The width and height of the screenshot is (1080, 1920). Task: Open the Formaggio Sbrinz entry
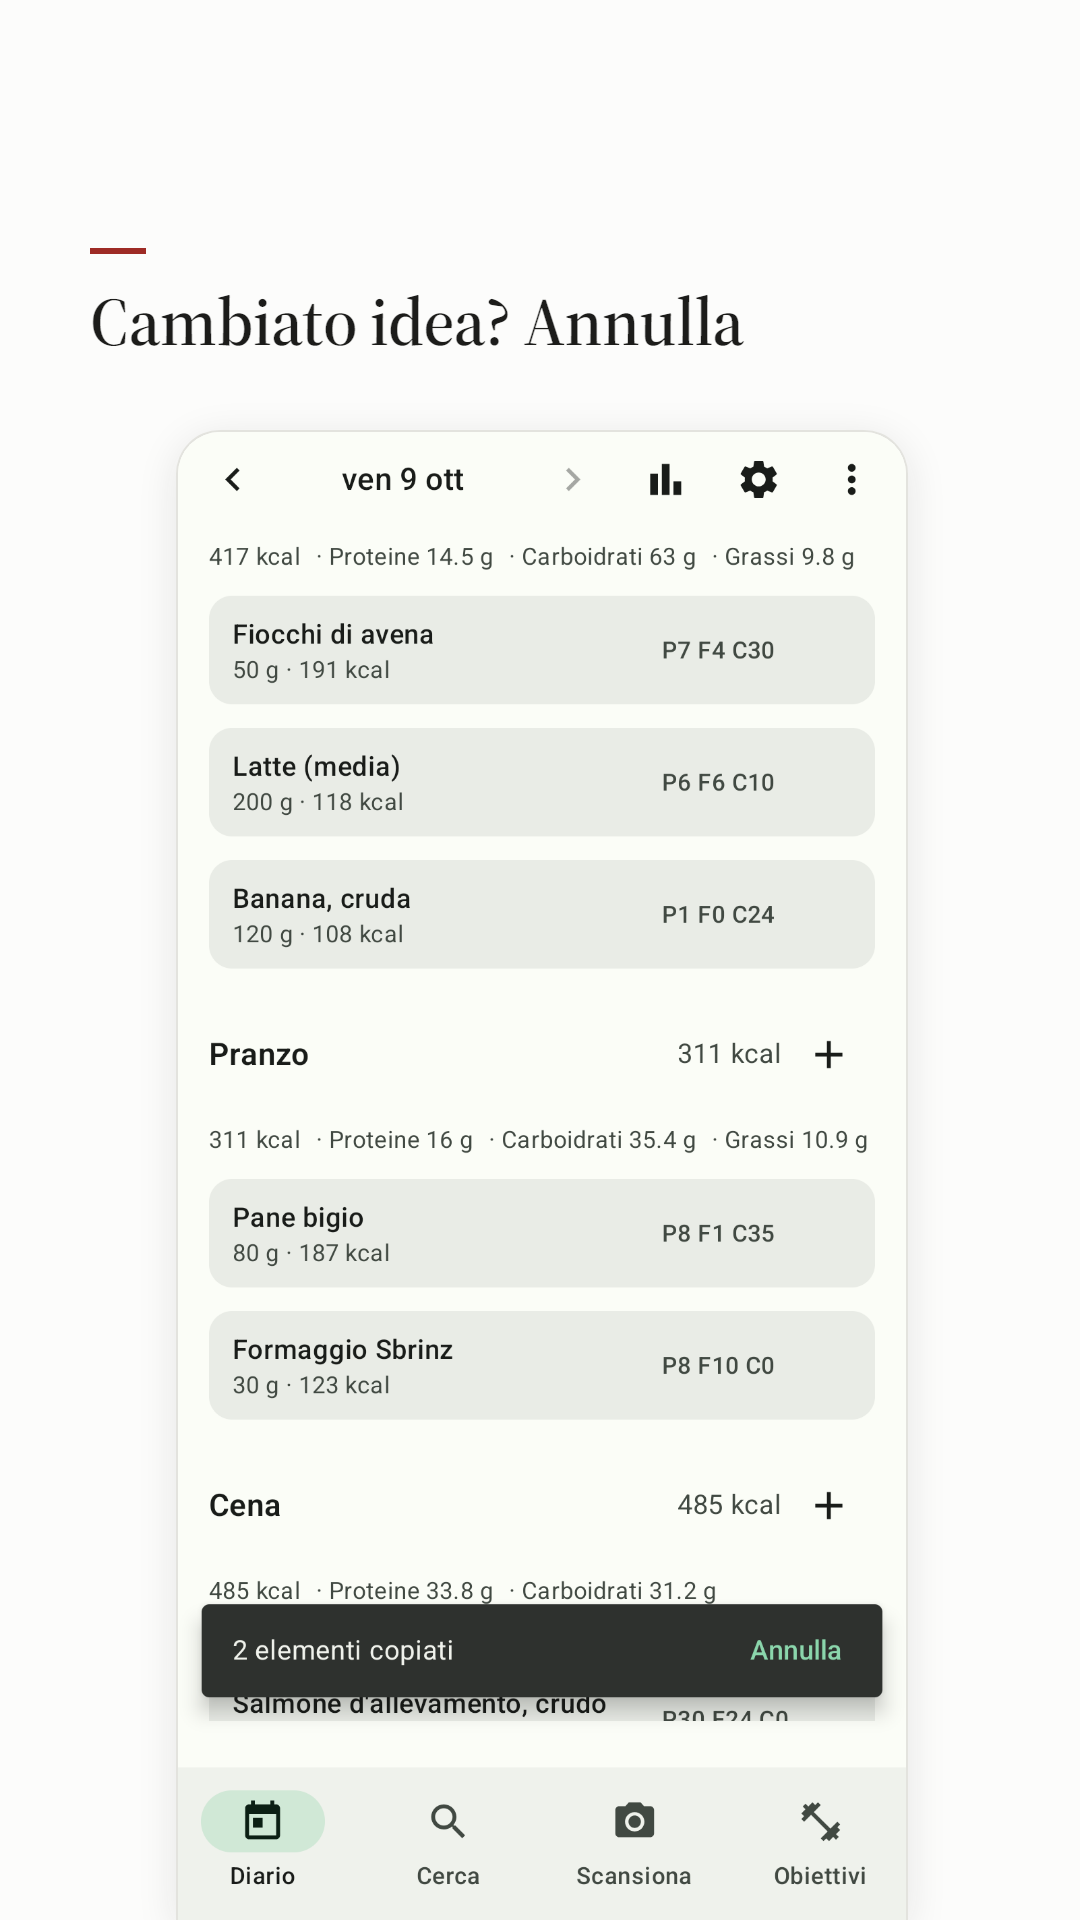(x=542, y=1365)
